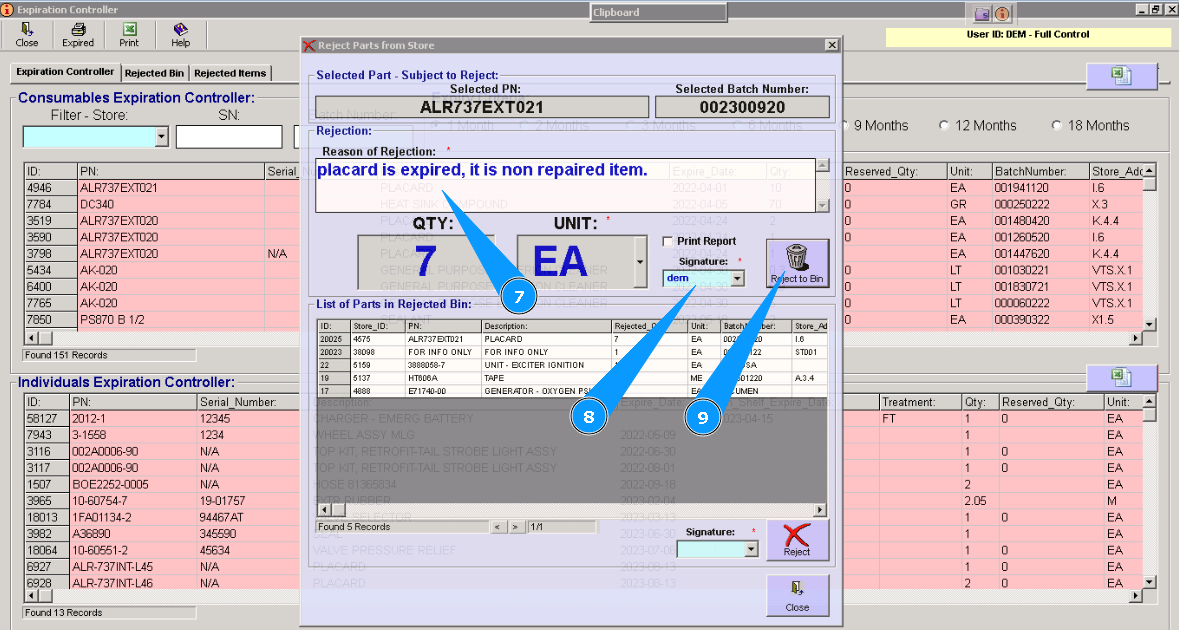Select consumables row ID 7784 DC340
The image size is (1179, 630).
pyautogui.click(x=583, y=204)
